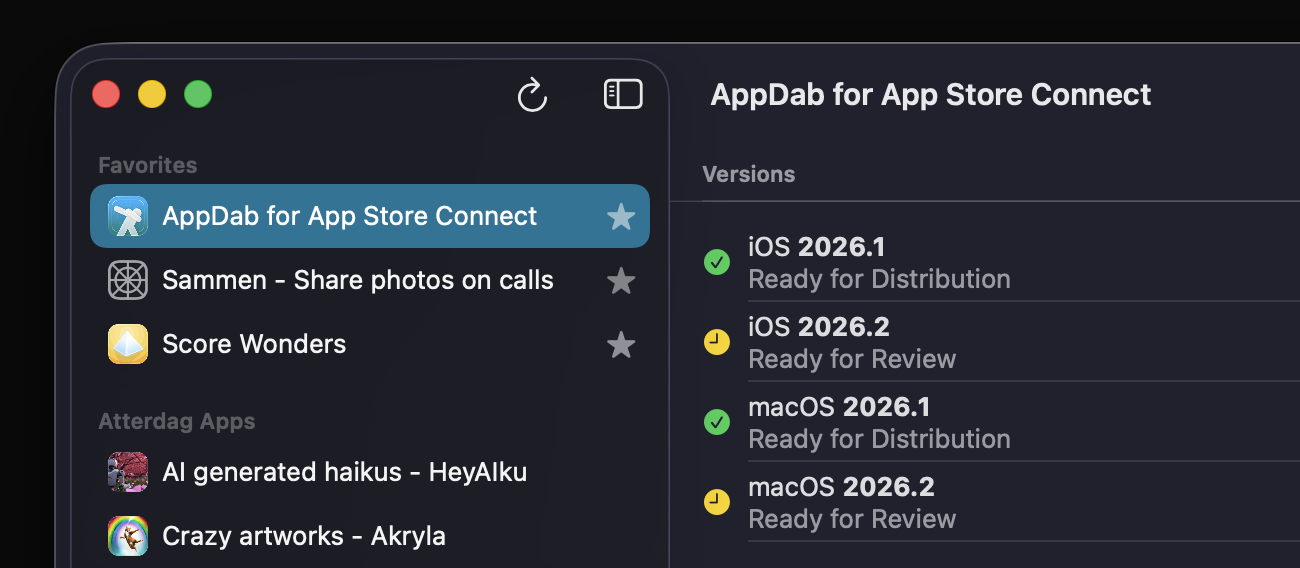
Task: Click the green zoom window button
Action: [198, 95]
